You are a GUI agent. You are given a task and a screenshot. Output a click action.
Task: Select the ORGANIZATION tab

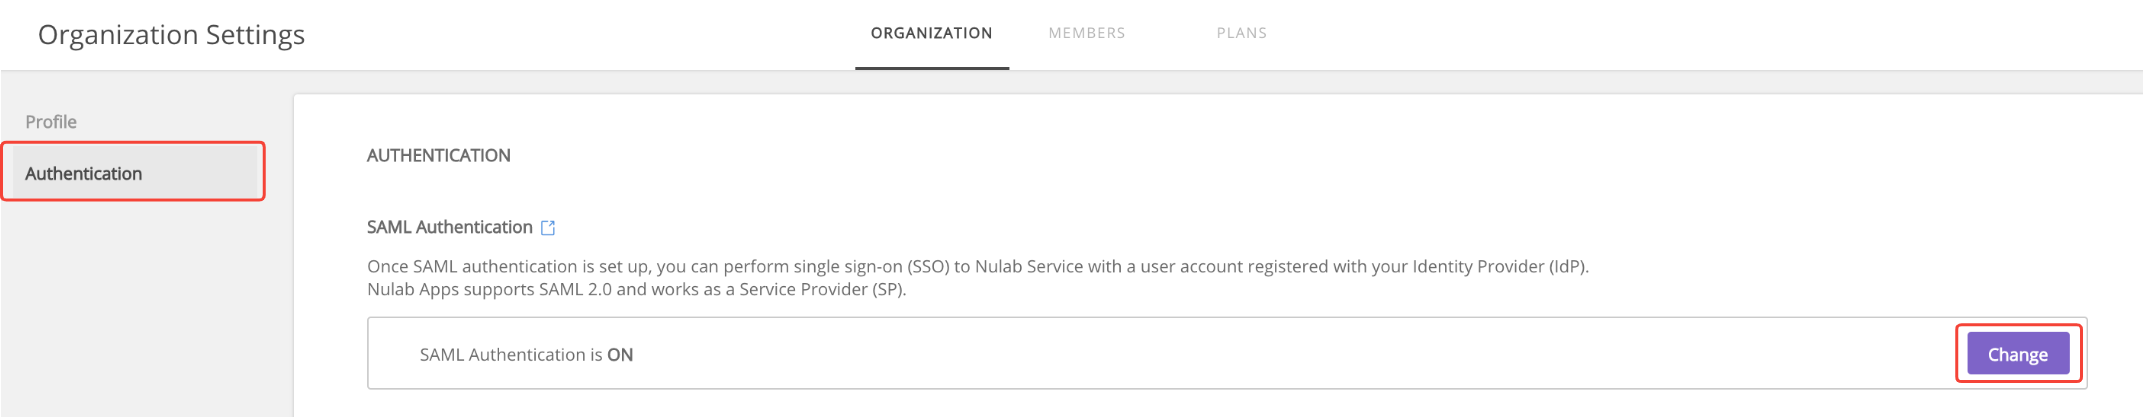click(932, 33)
